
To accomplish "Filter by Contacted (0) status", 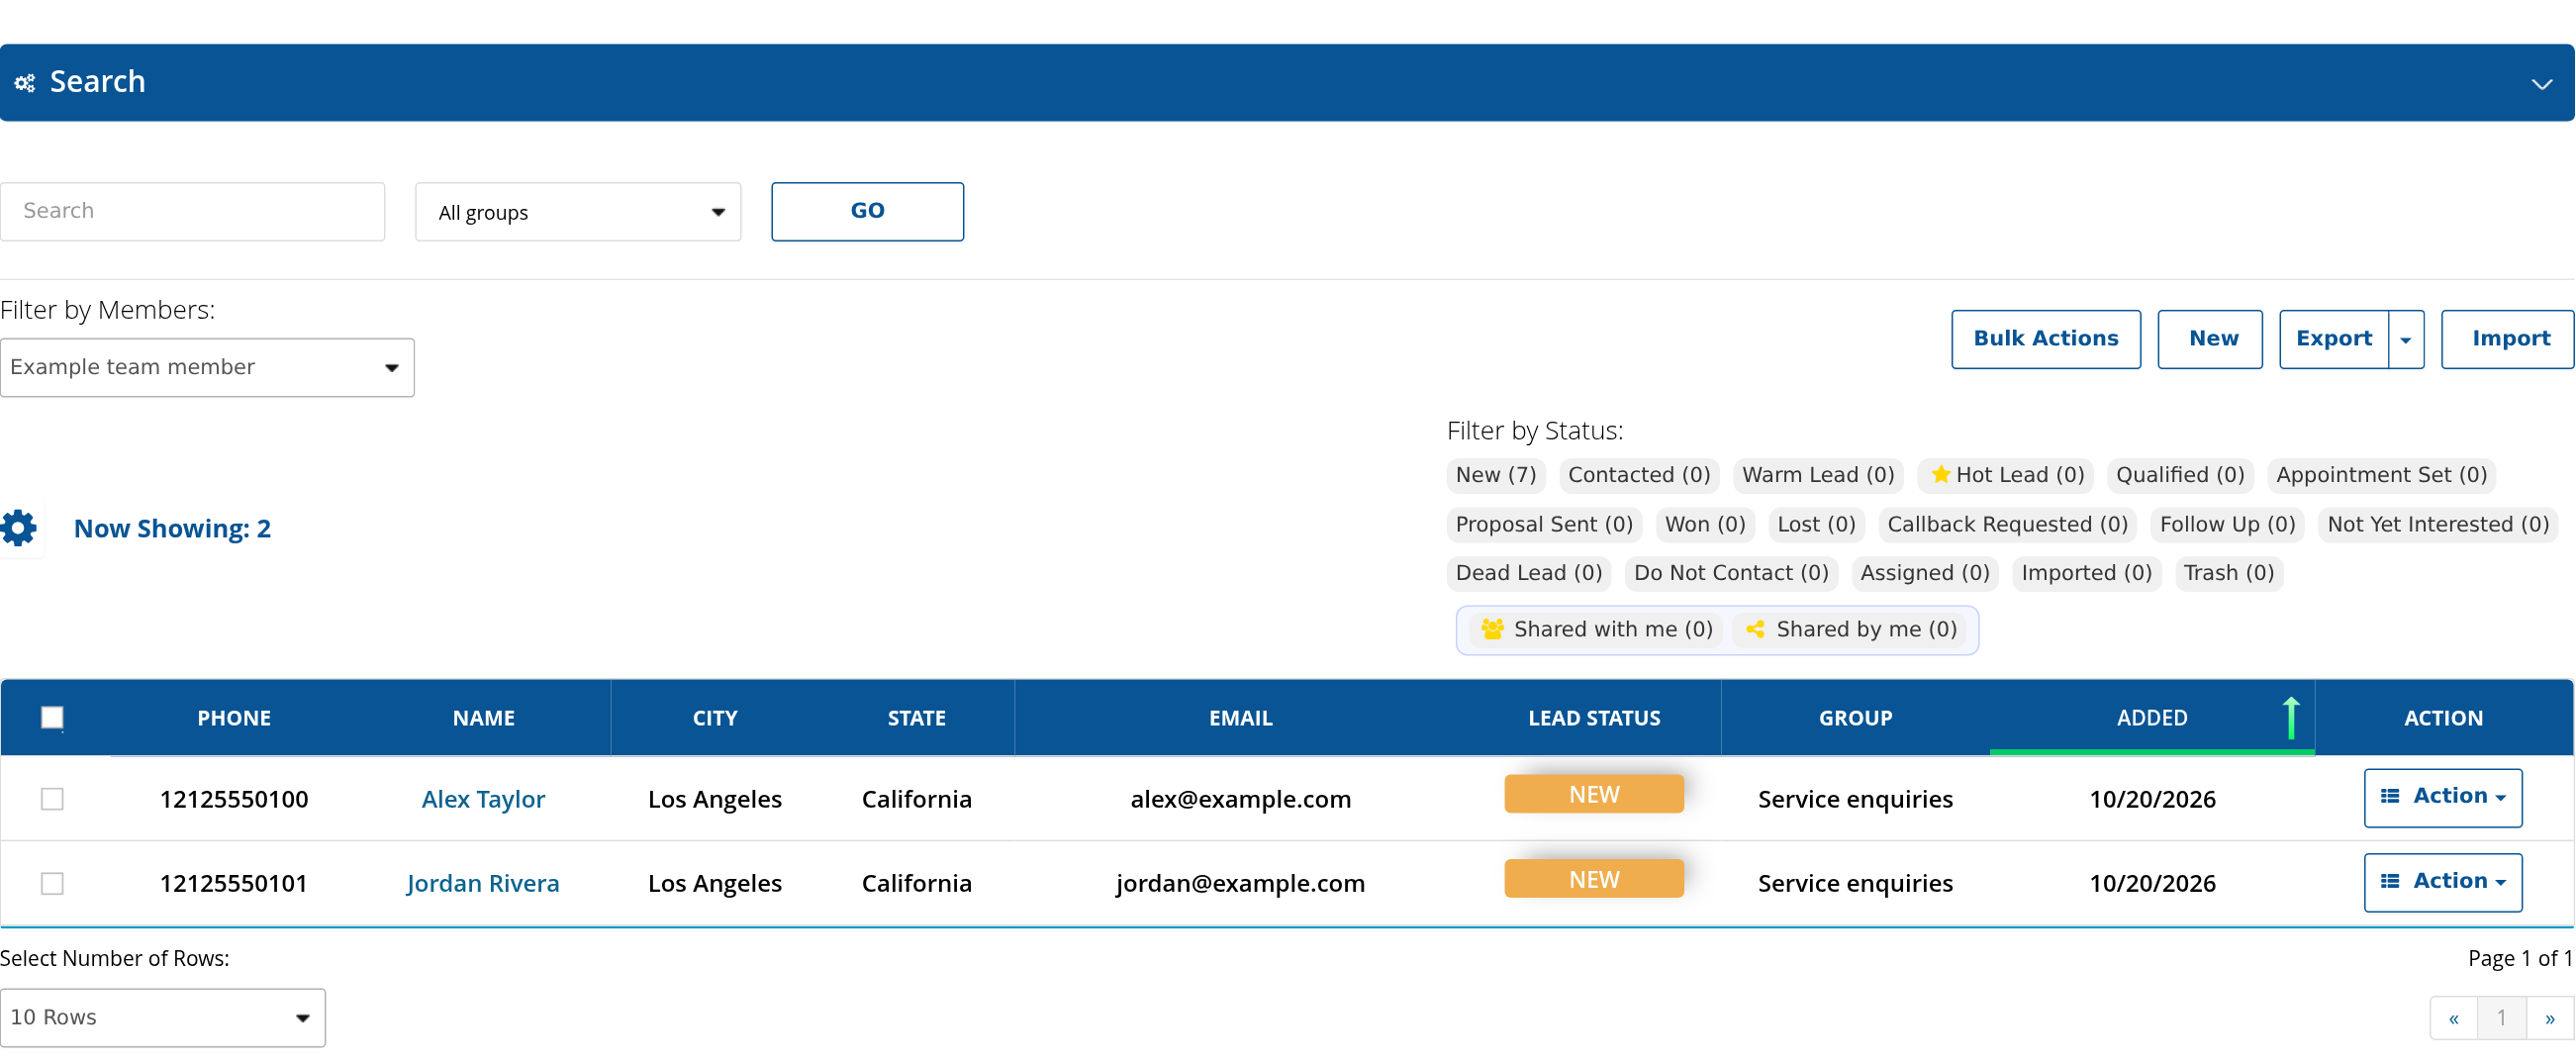I will 1639,475.
